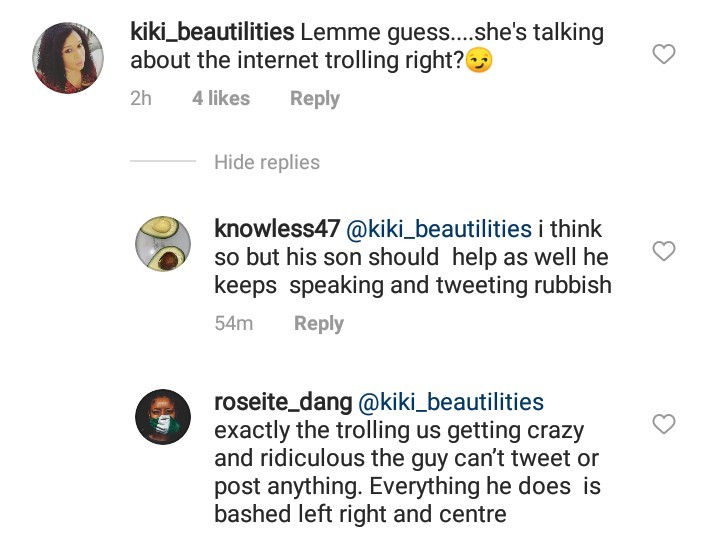Screen dimensions: 720x537
Task: Reply to the kiki_beautilities comment
Action: 314,99
